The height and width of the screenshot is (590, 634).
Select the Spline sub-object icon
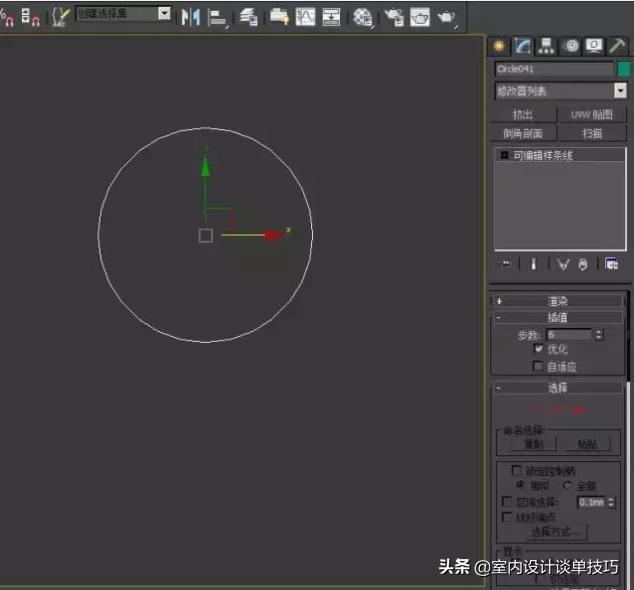[x=578, y=410]
